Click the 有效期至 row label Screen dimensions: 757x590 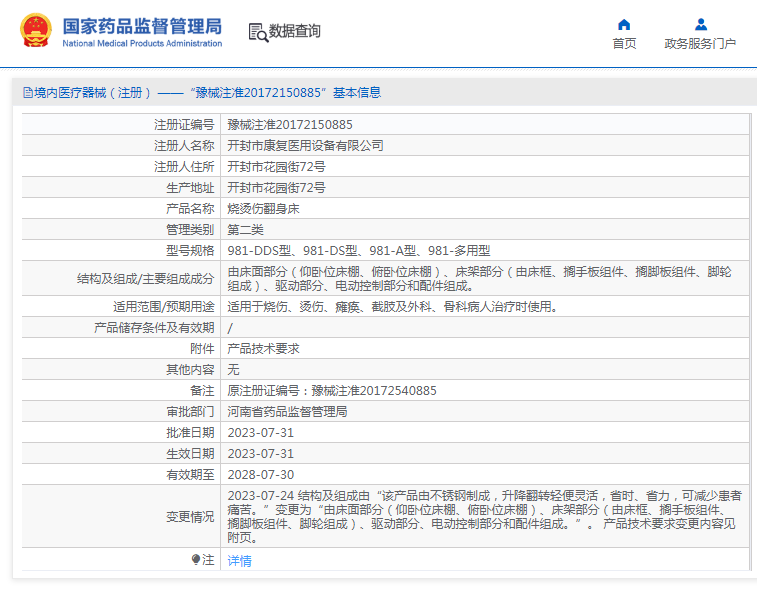click(x=190, y=475)
